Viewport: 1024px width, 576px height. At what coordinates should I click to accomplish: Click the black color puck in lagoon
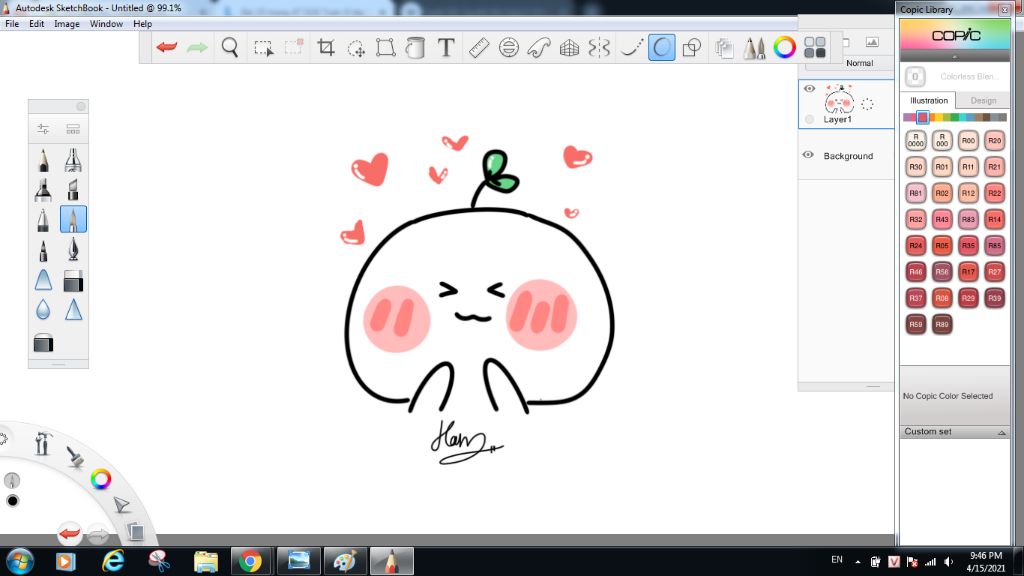[12, 501]
